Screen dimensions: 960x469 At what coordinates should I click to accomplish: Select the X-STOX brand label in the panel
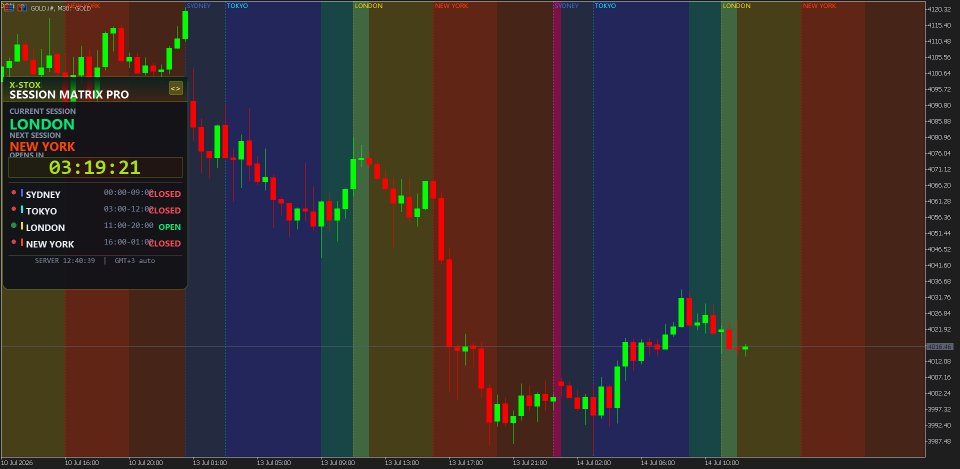pos(25,85)
